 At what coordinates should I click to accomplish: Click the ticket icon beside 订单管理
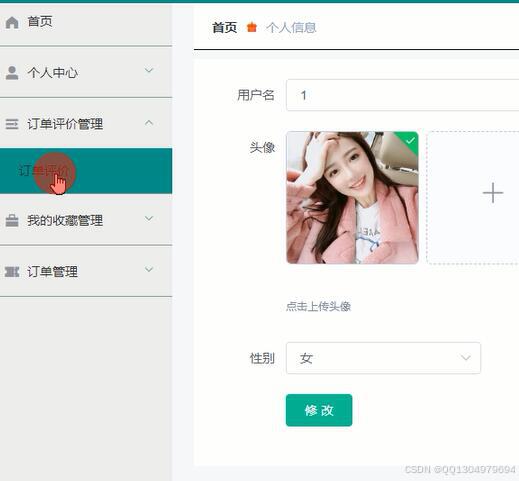tap(12, 272)
